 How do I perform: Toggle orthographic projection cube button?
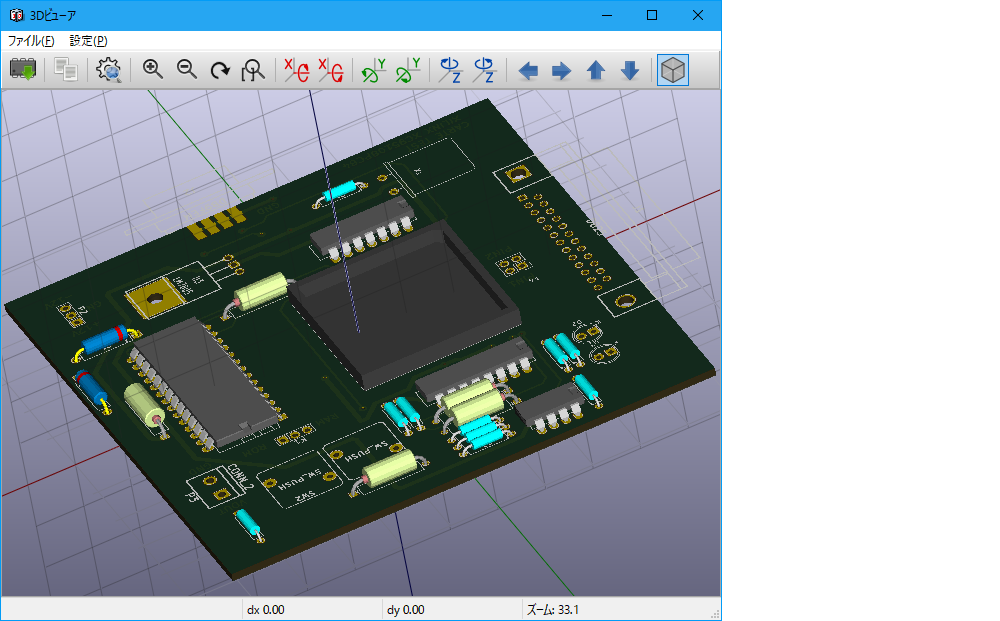point(673,69)
